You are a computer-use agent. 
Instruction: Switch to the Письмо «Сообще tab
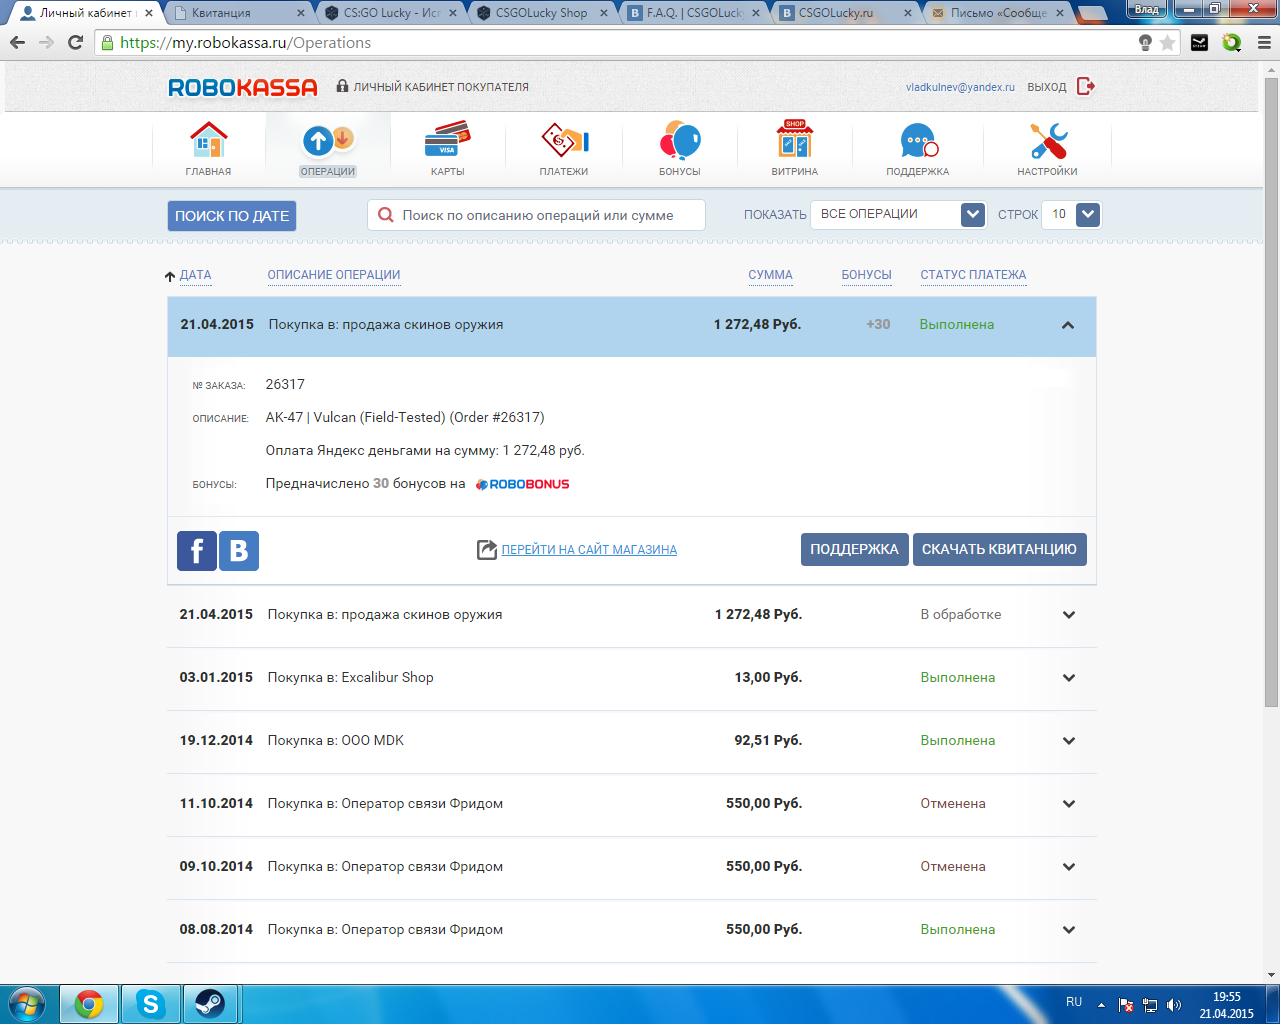[x=998, y=13]
